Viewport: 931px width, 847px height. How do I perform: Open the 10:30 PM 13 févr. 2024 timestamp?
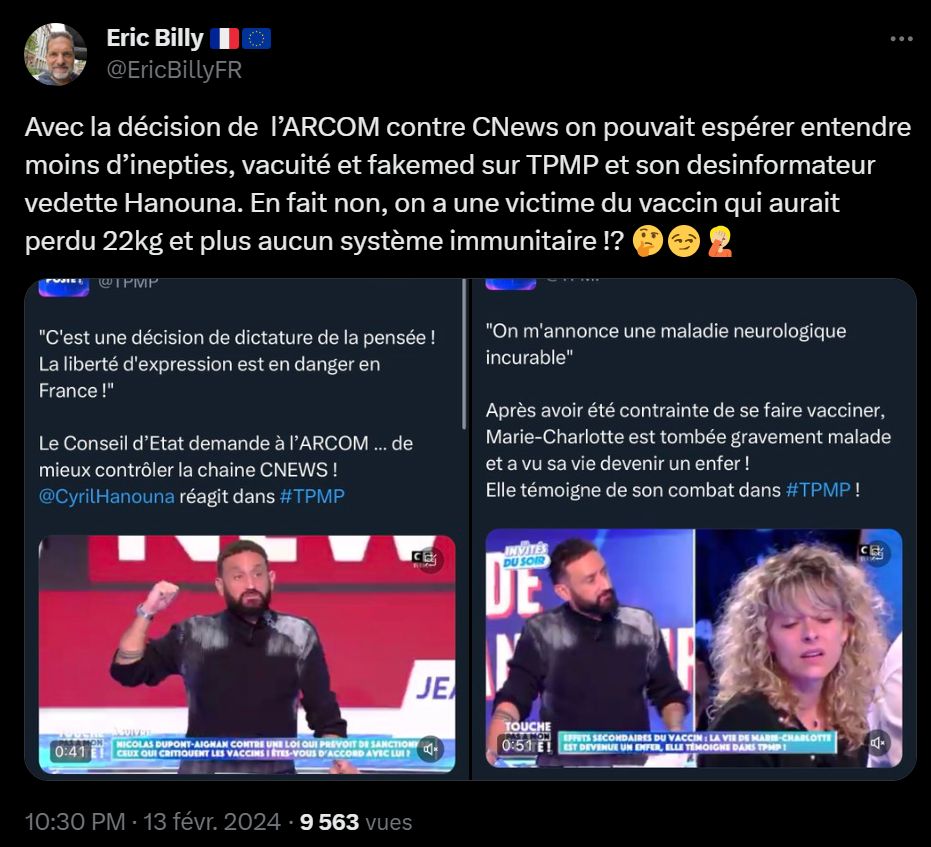point(153,822)
